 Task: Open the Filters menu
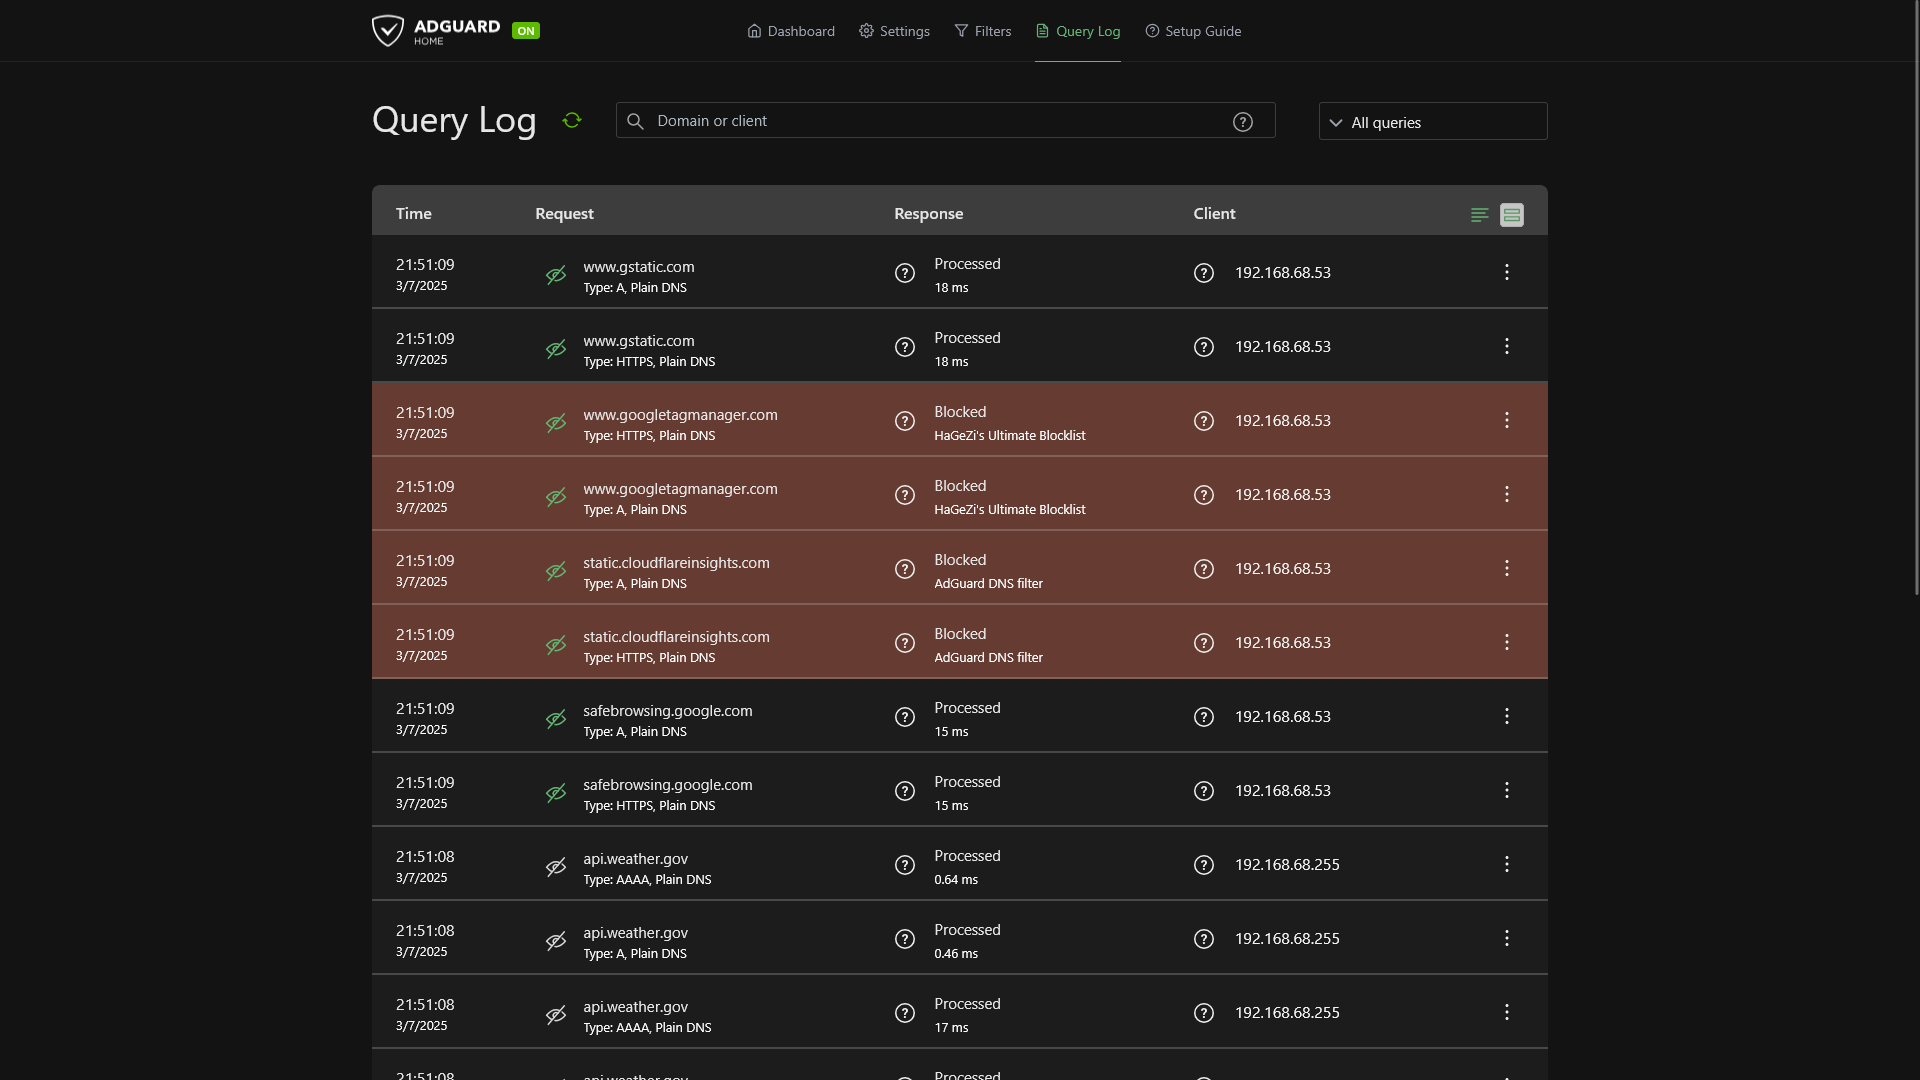pyautogui.click(x=983, y=31)
